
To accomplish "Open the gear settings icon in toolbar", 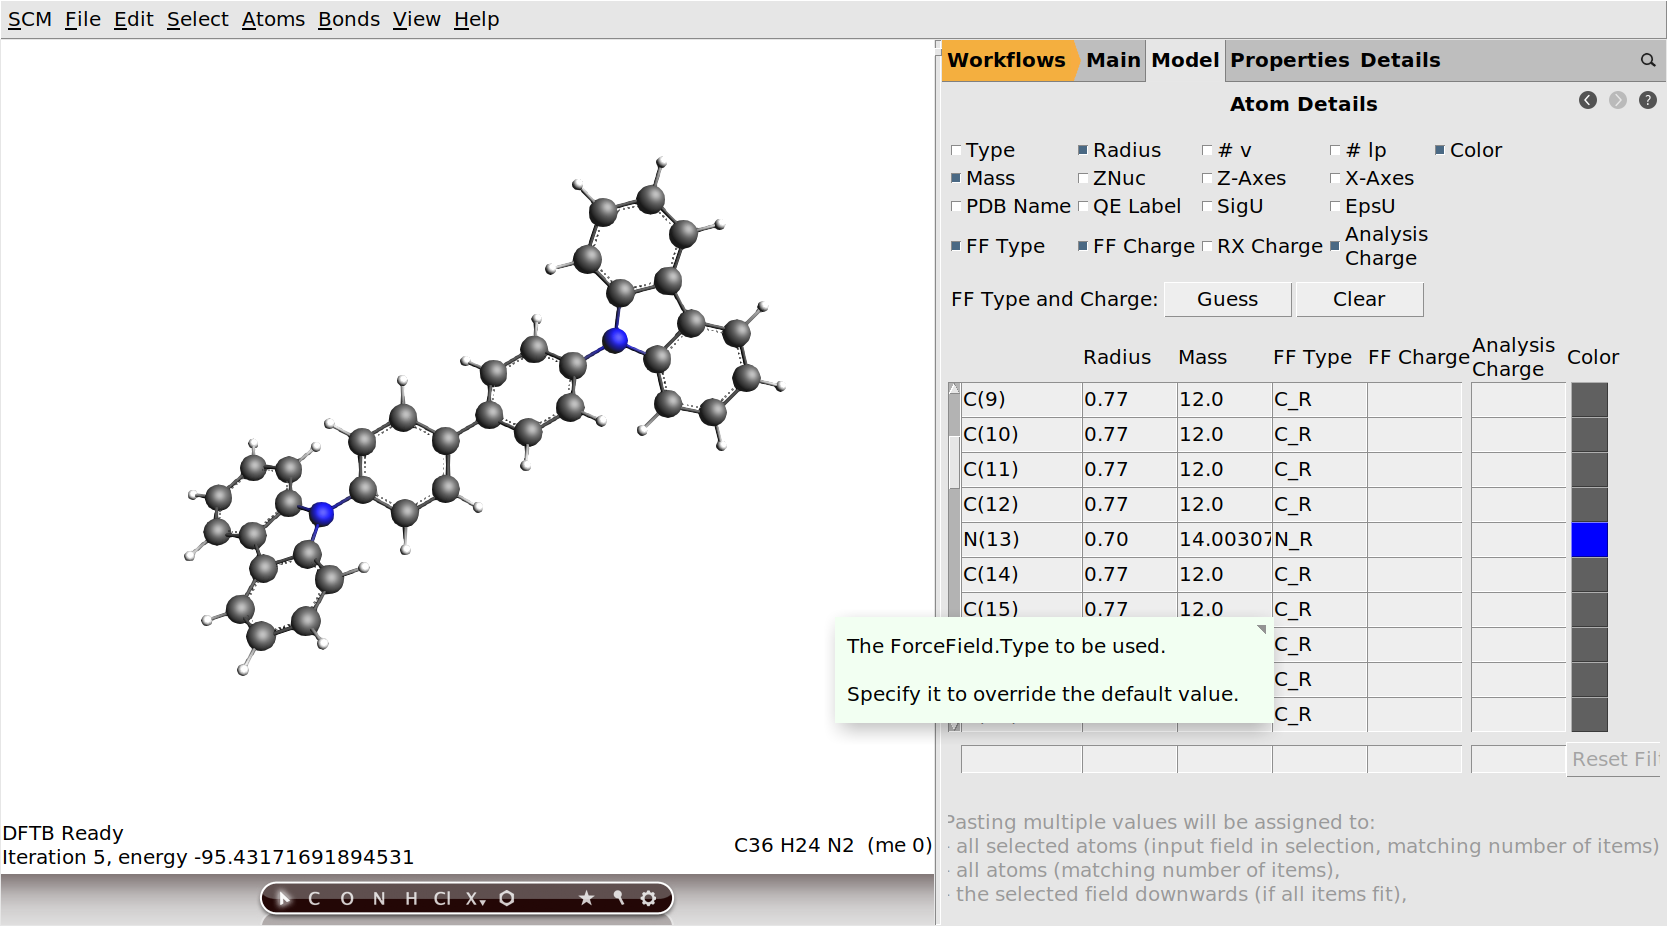I will [649, 898].
